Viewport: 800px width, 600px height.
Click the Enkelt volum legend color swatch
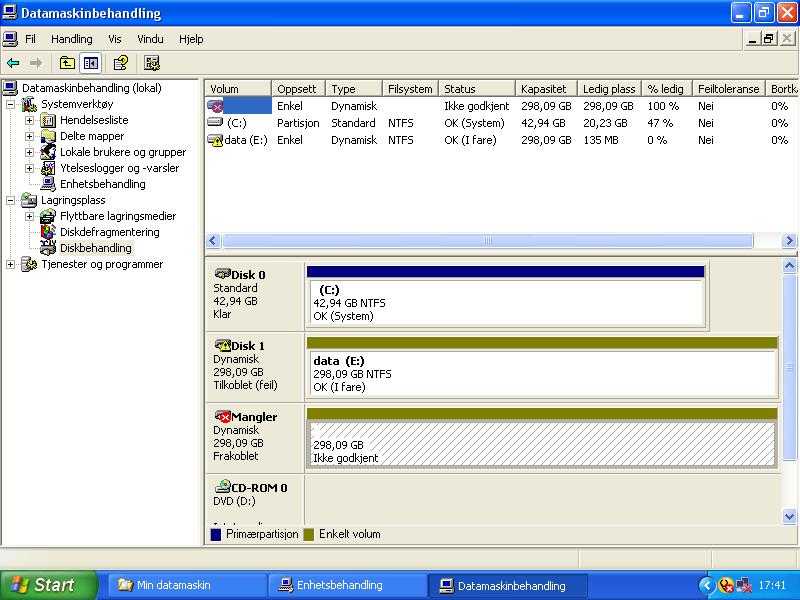click(308, 534)
